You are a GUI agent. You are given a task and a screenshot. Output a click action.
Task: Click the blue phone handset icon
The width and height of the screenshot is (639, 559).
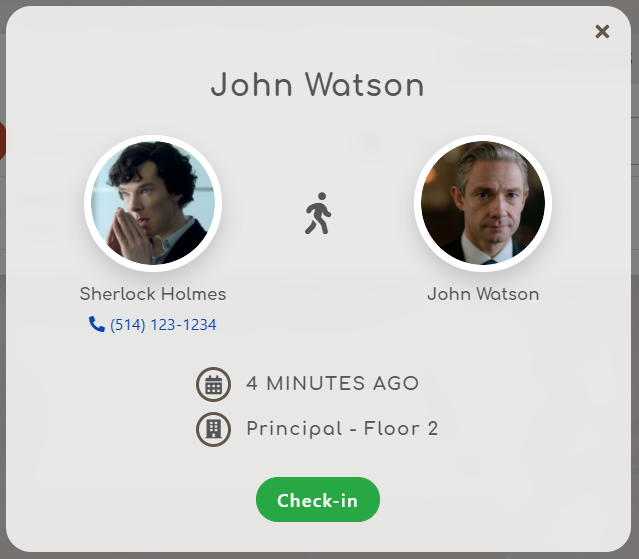coord(97,324)
